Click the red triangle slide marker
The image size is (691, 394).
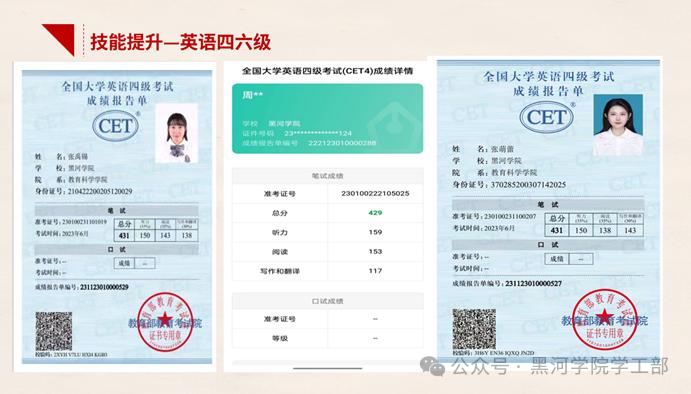pyautogui.click(x=62, y=37)
